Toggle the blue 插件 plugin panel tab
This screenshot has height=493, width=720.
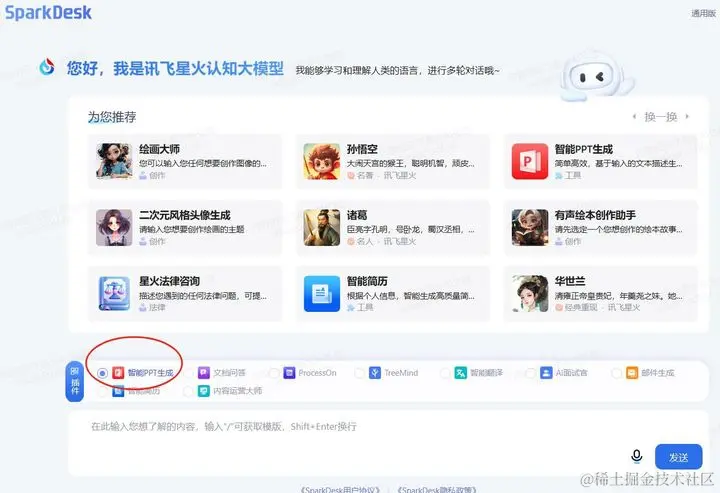(74, 381)
